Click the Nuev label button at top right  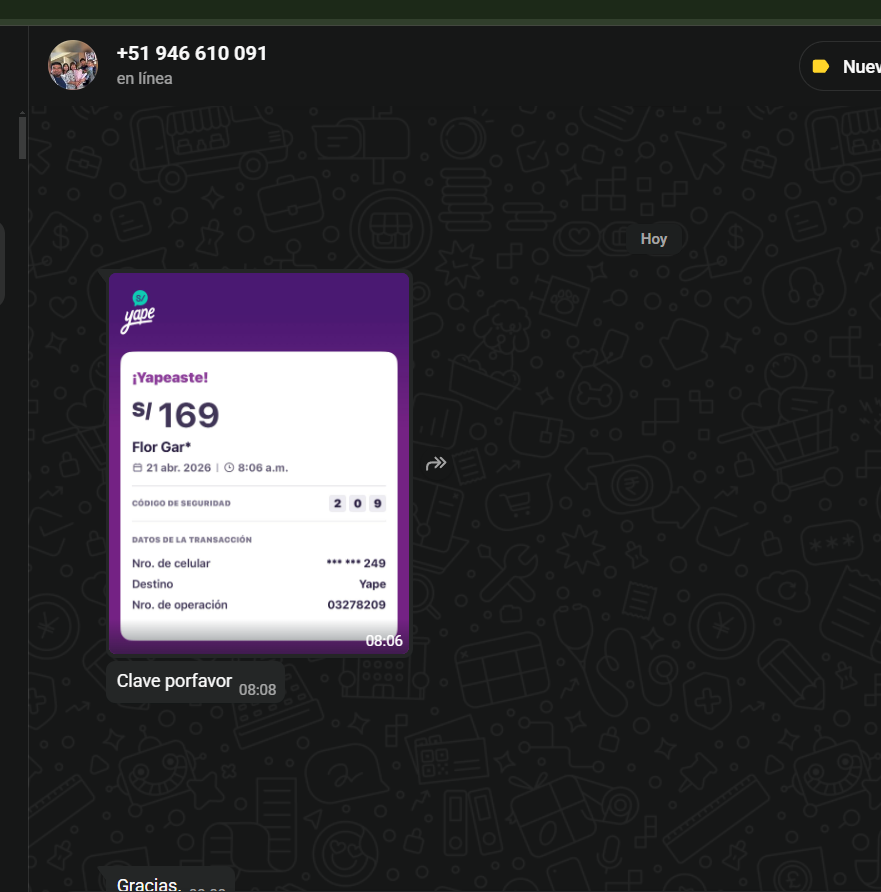tap(841, 67)
